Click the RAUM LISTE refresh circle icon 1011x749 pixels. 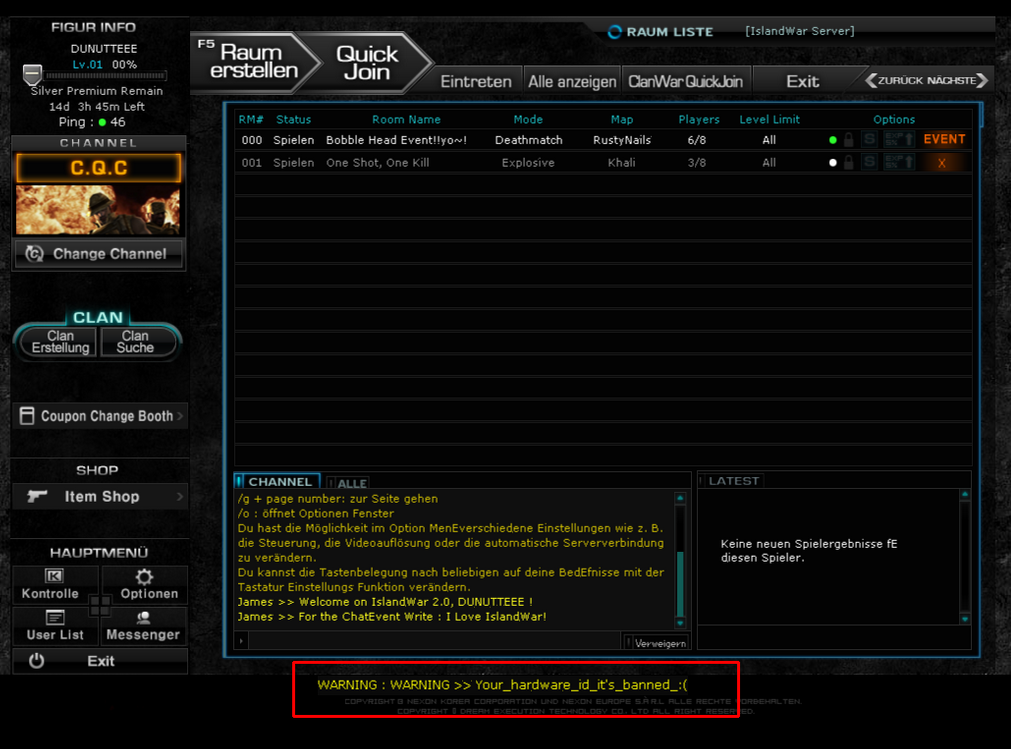(614, 32)
